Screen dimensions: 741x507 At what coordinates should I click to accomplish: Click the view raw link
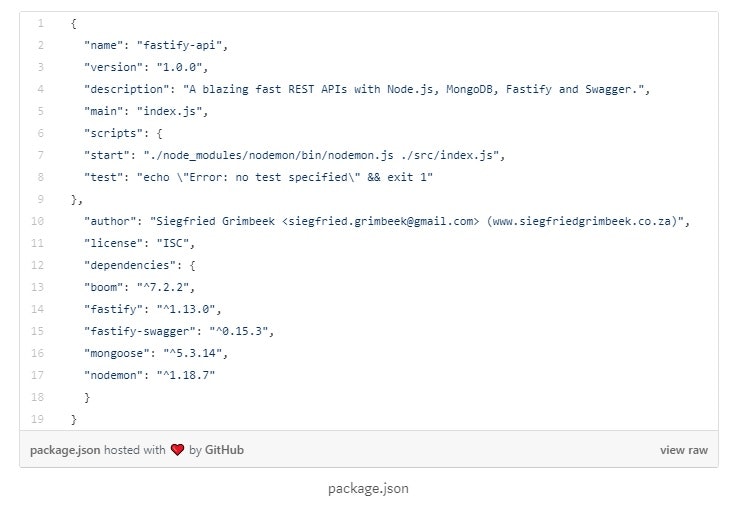click(683, 450)
